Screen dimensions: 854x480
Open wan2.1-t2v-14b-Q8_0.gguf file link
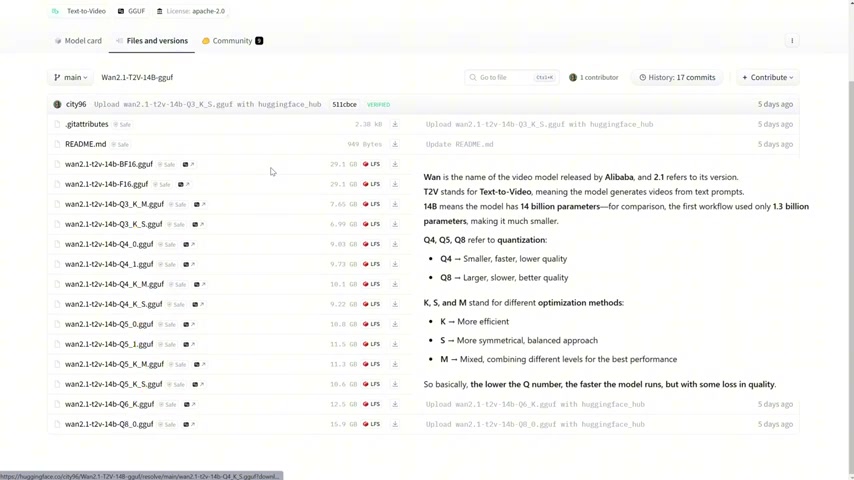coord(109,424)
